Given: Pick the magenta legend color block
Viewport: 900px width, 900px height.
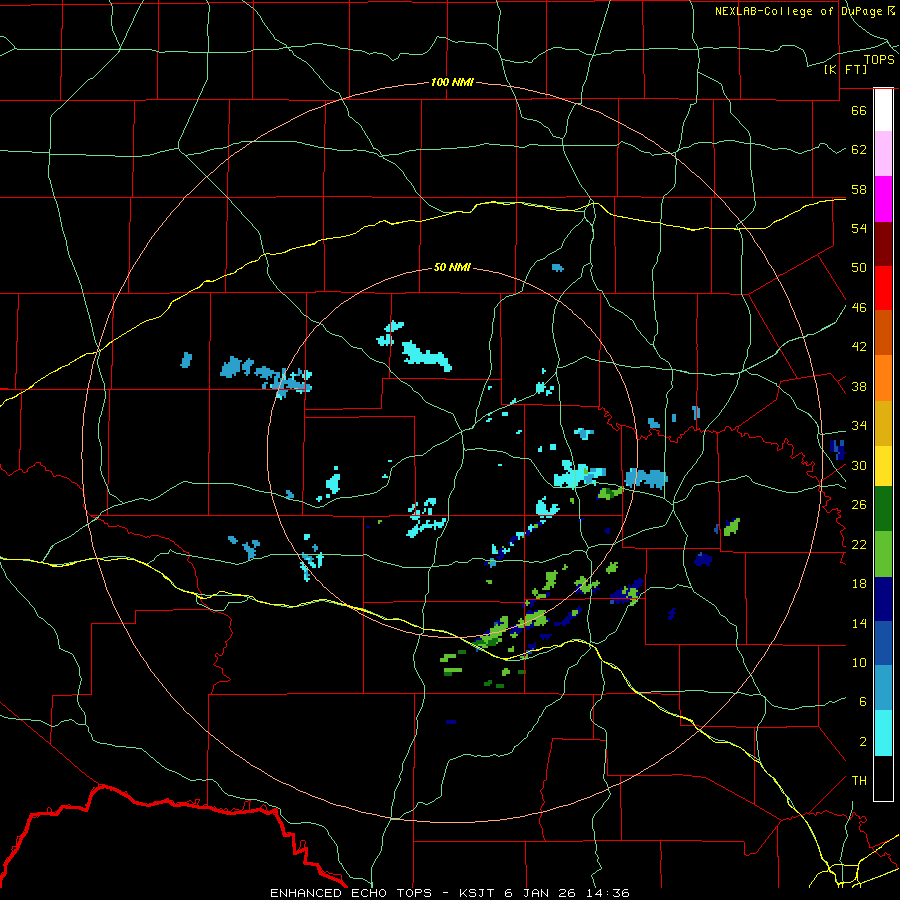Looking at the screenshot, I should click(x=883, y=199).
